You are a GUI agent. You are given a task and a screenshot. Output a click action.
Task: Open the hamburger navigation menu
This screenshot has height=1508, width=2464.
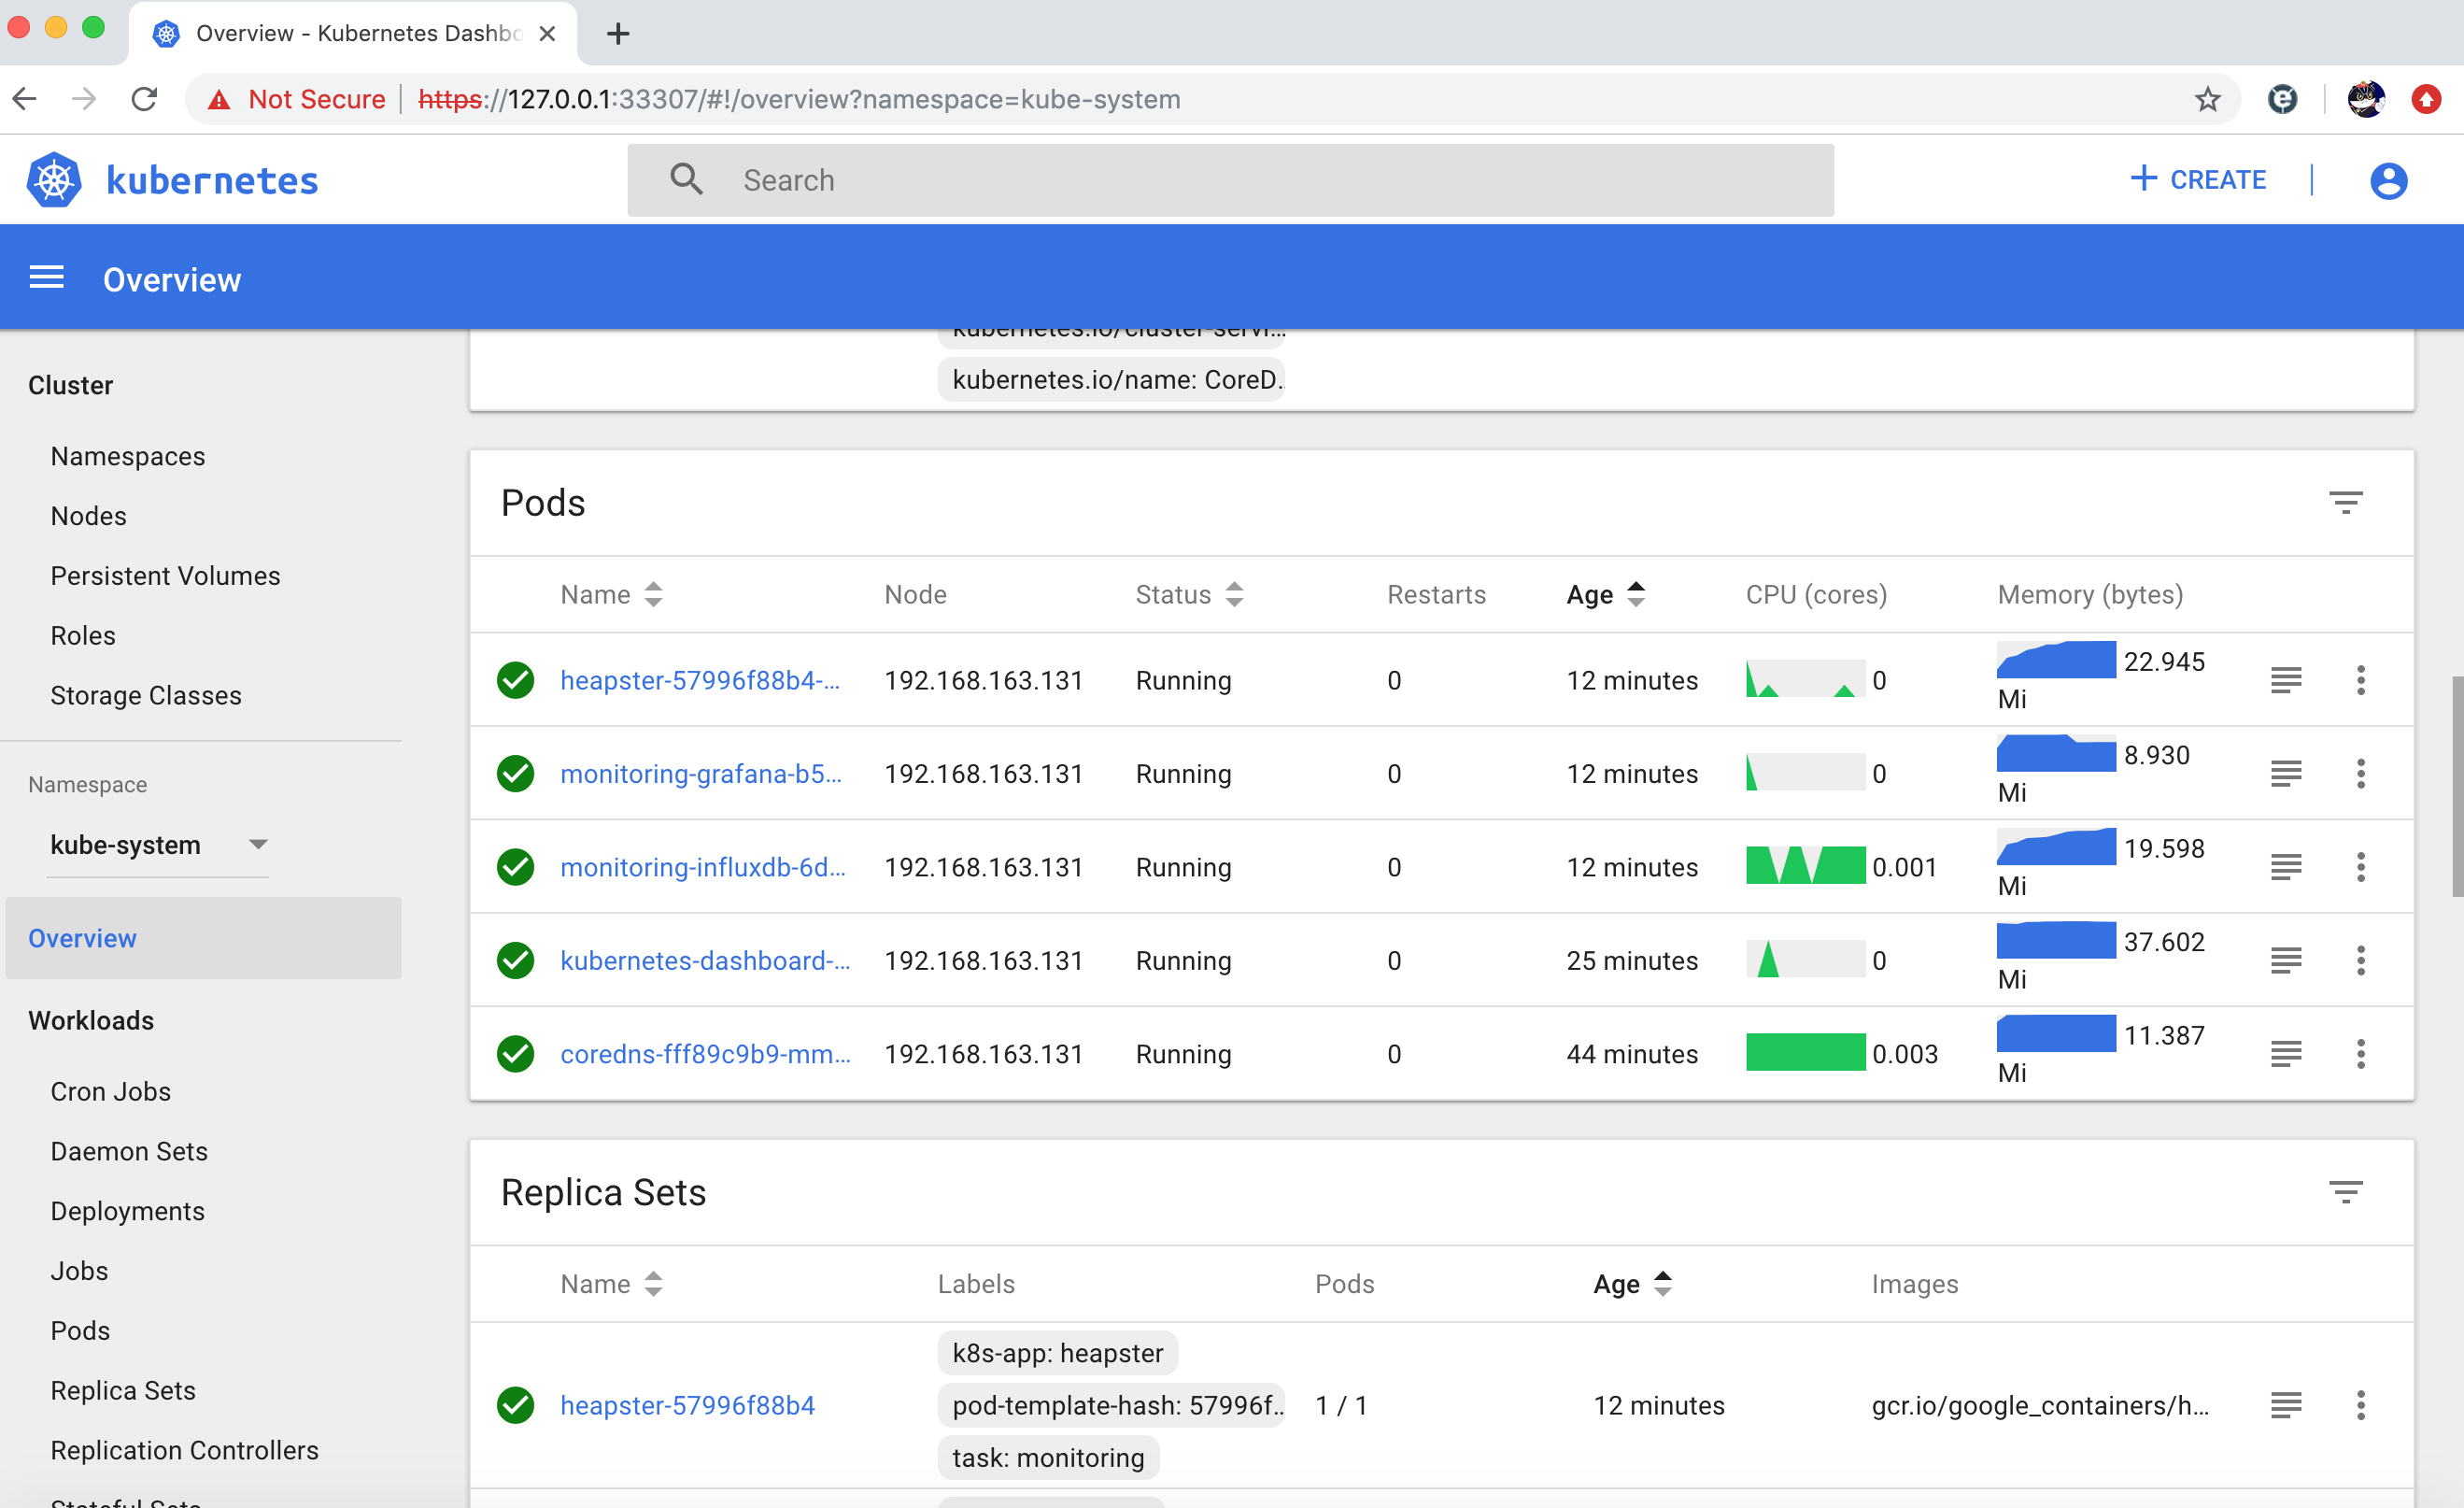click(x=46, y=278)
